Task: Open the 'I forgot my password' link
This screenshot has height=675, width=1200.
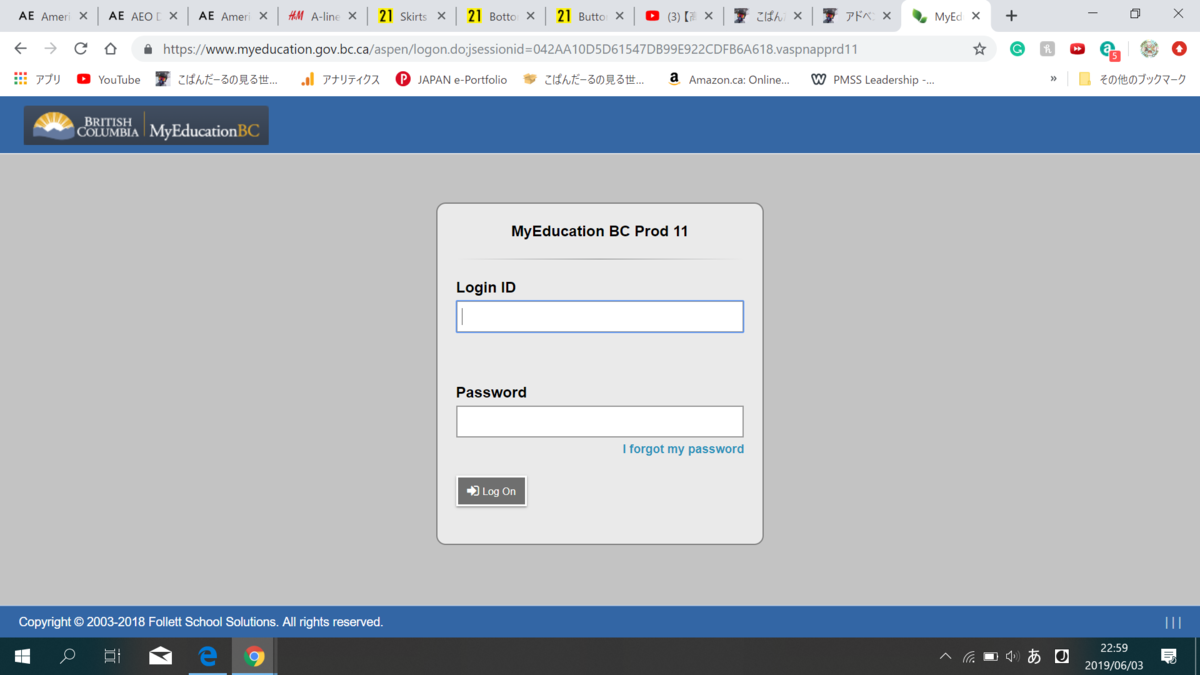Action: point(683,449)
